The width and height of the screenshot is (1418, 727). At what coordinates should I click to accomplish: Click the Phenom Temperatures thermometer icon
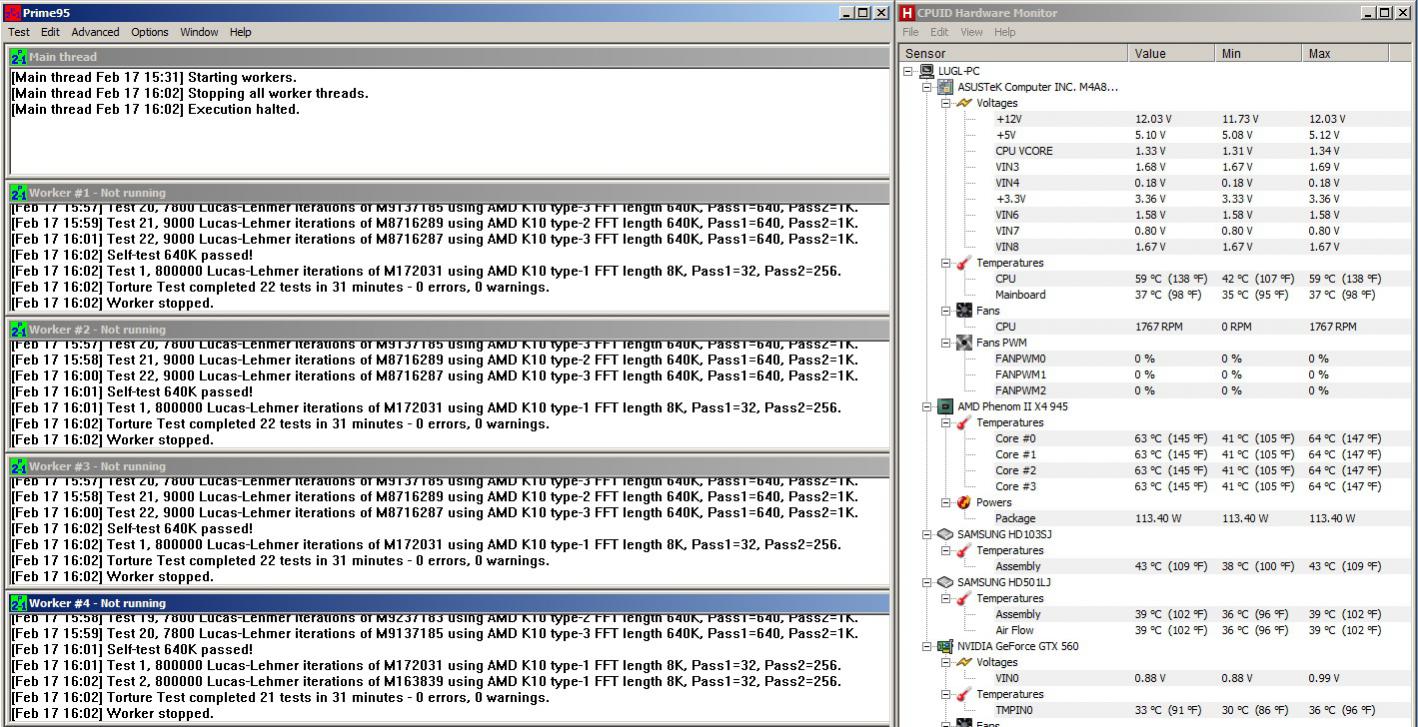click(964, 423)
